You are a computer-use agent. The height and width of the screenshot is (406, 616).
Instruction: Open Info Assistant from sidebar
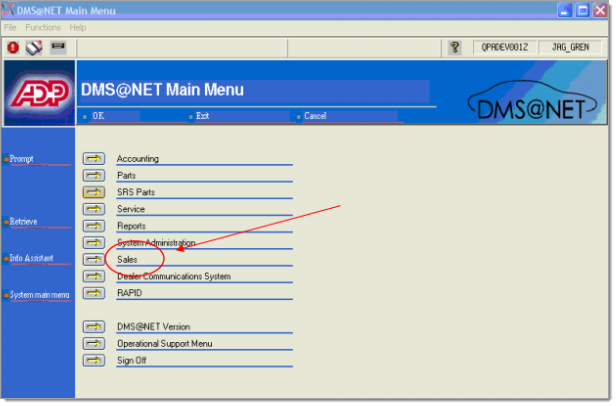tap(31, 258)
